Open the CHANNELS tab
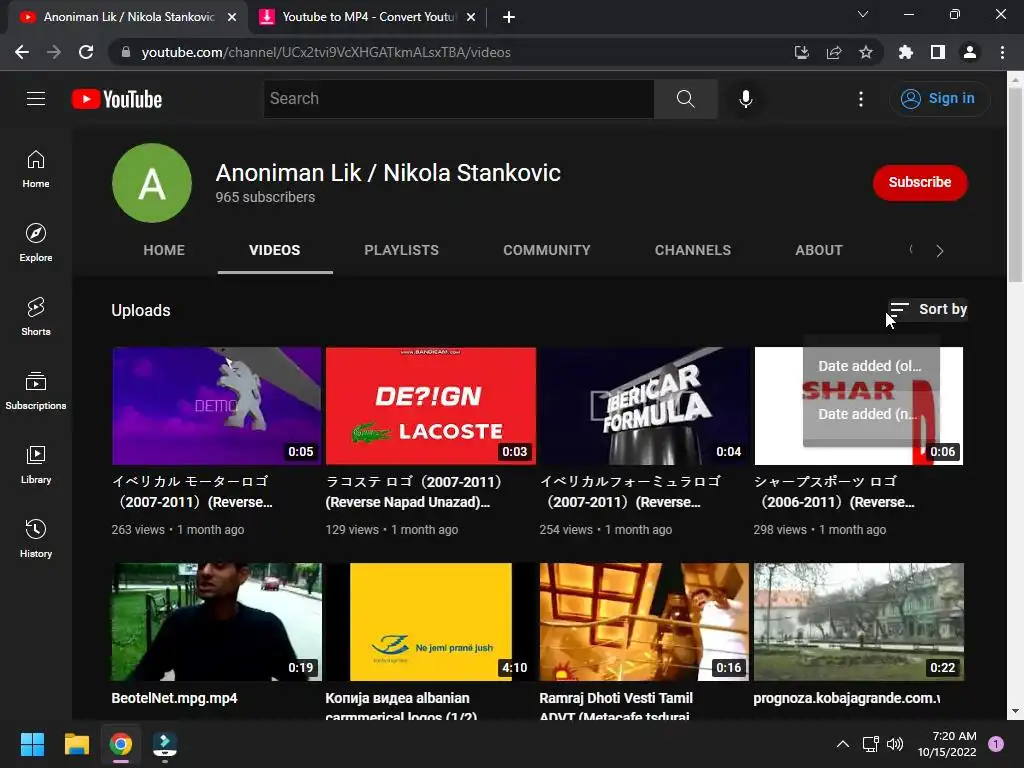 693,250
